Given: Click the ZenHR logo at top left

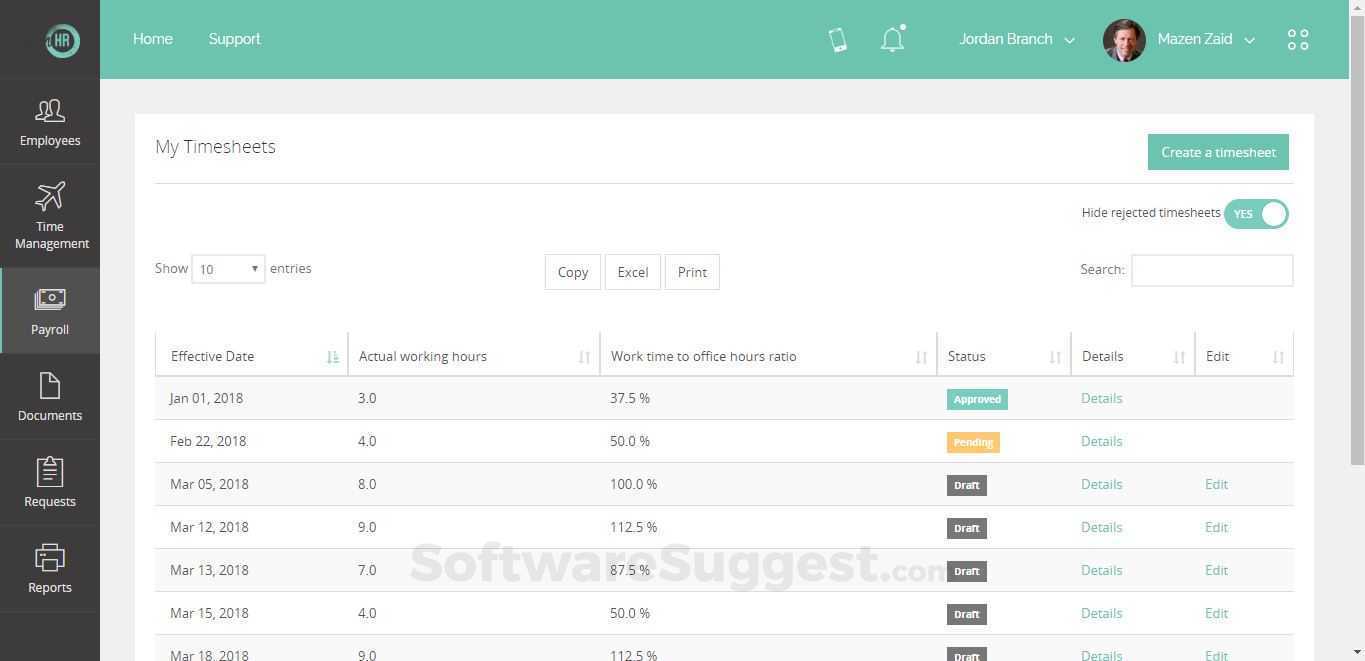Looking at the screenshot, I should click(x=62, y=39).
